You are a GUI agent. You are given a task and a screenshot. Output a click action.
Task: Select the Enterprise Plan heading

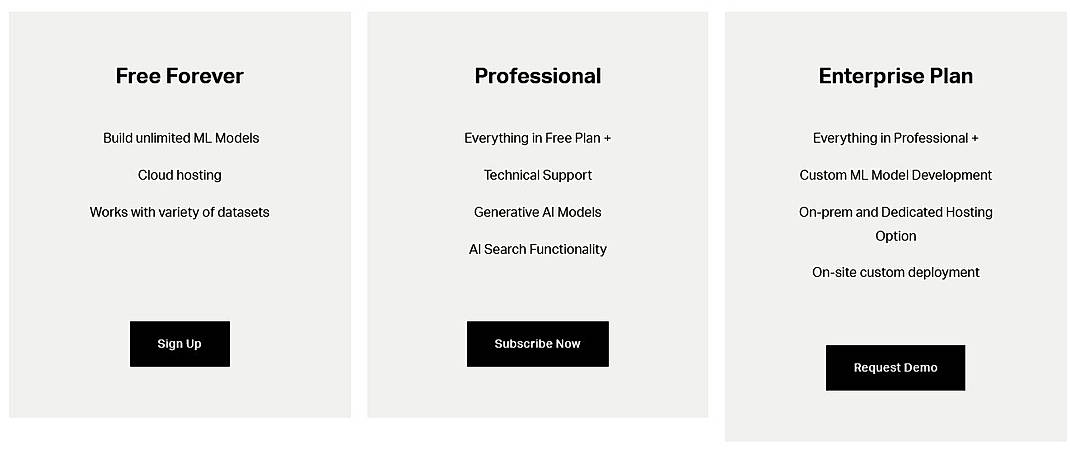[895, 76]
